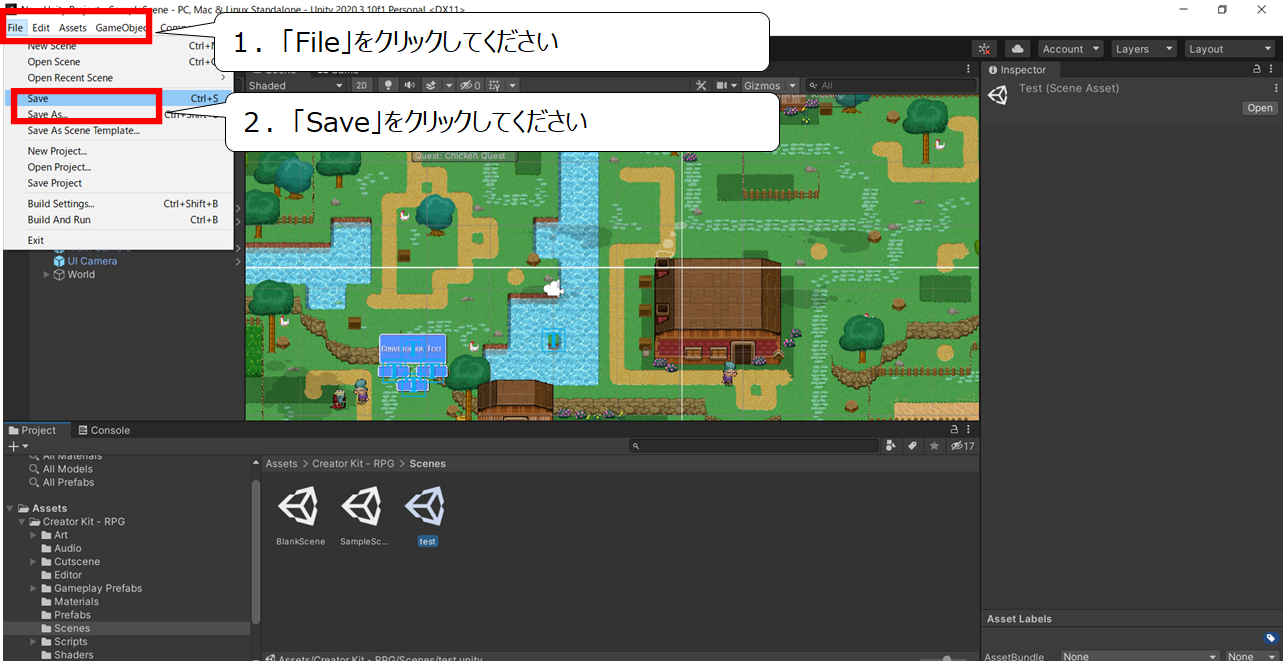Viewport: 1283px width, 661px height.
Task: Open scene effects dropdown arrow
Action: coord(448,86)
